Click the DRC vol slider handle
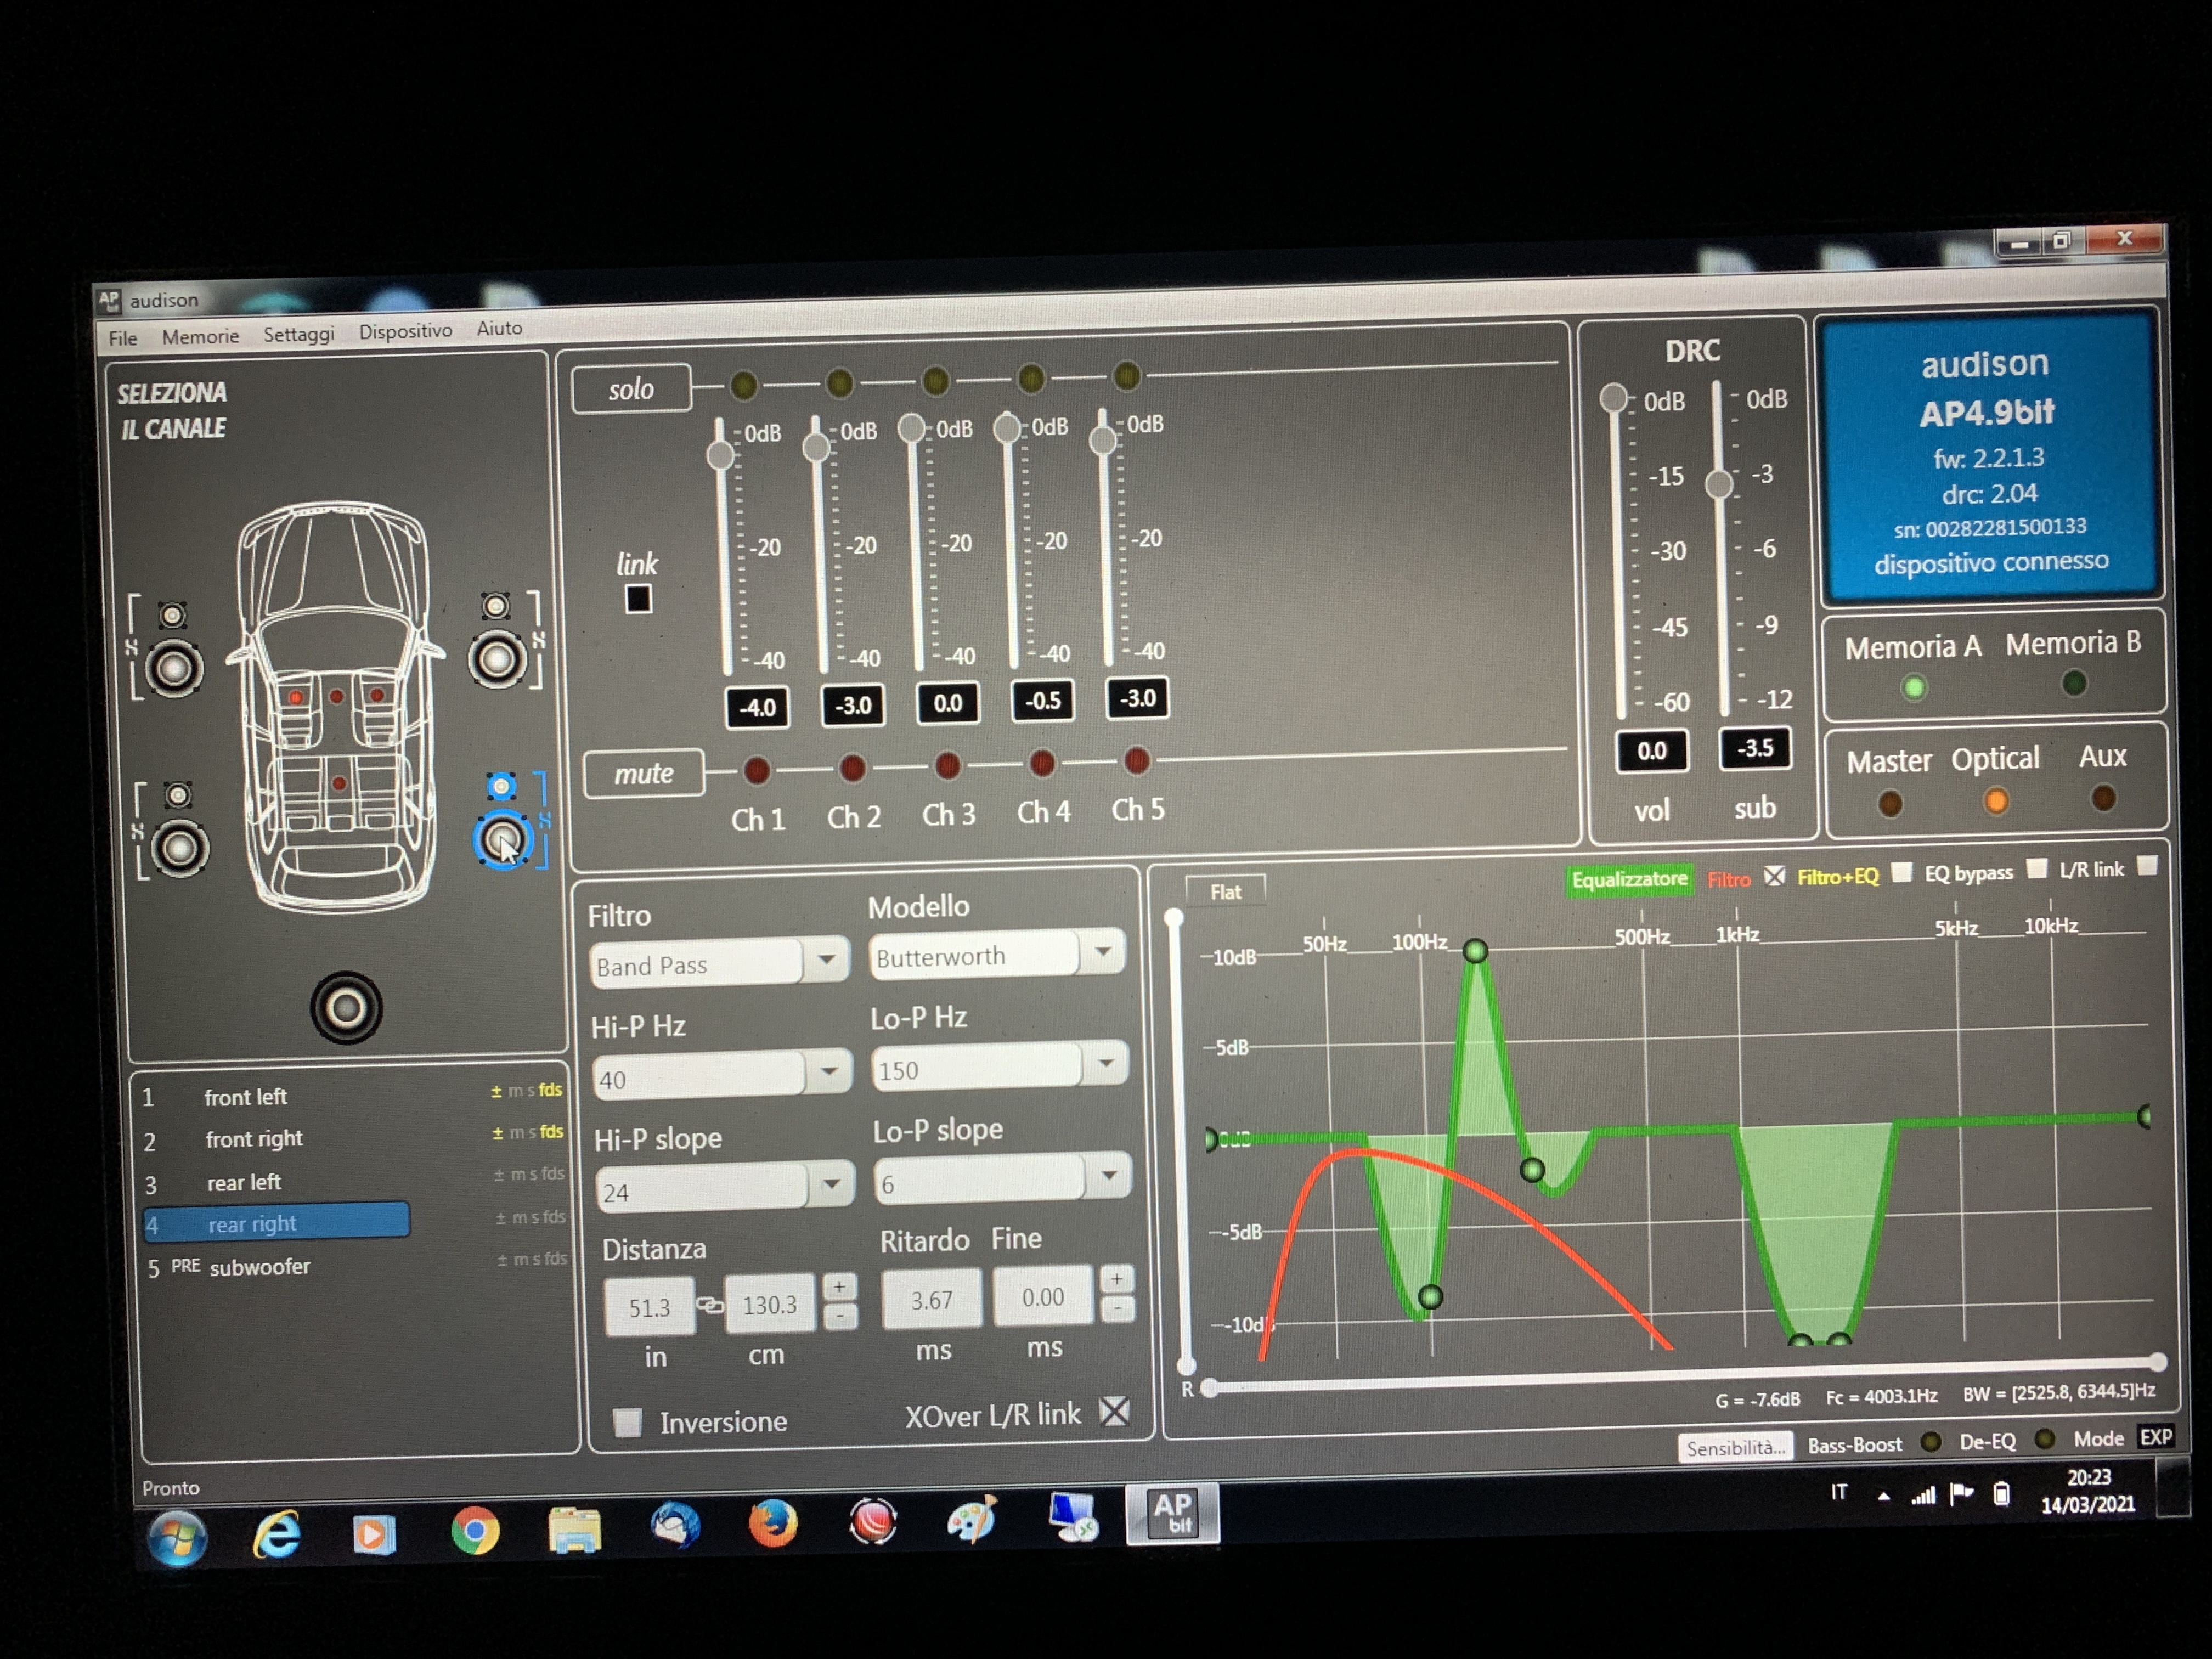 [1613, 398]
